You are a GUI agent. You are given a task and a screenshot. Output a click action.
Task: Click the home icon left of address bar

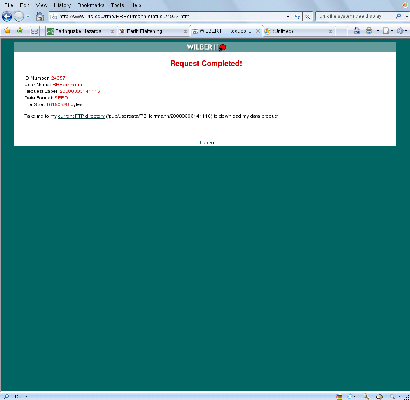[x=40, y=16]
